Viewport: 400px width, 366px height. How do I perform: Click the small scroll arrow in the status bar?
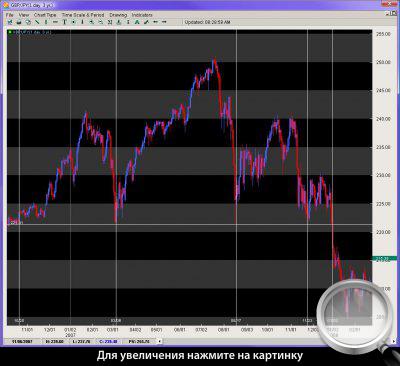coord(160,341)
